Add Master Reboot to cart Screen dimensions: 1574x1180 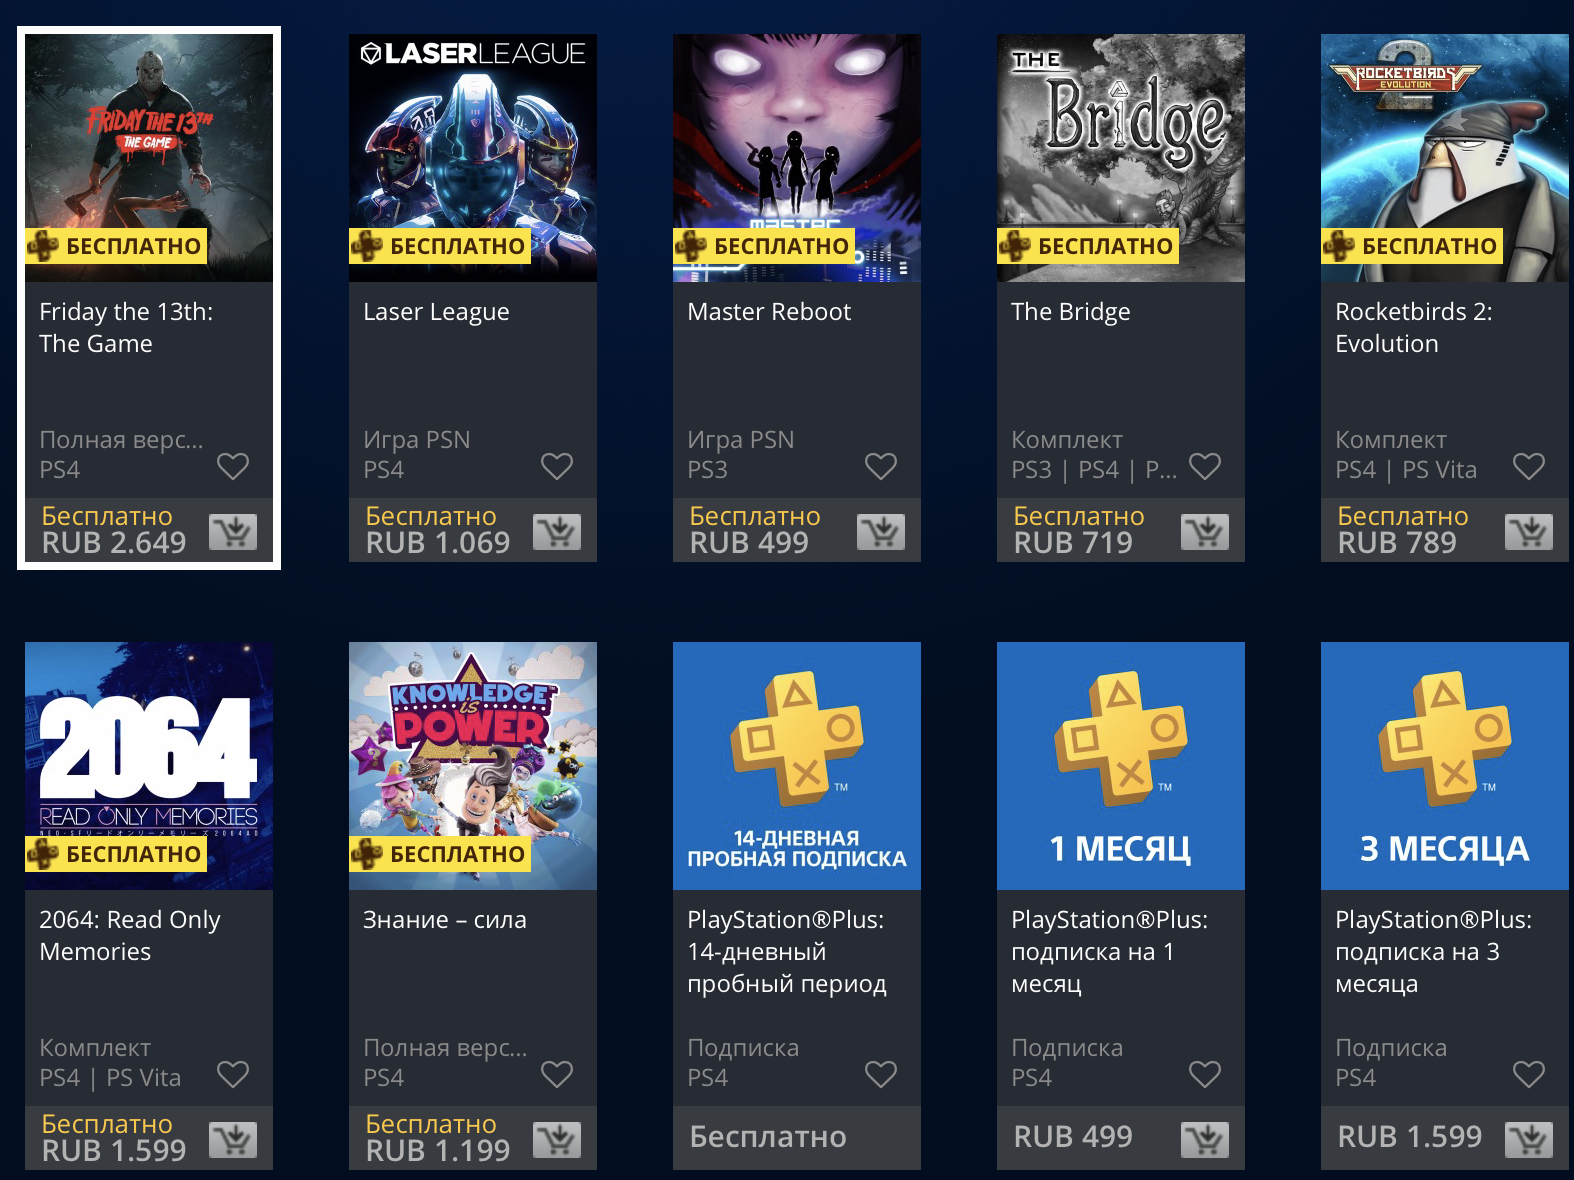(x=881, y=532)
